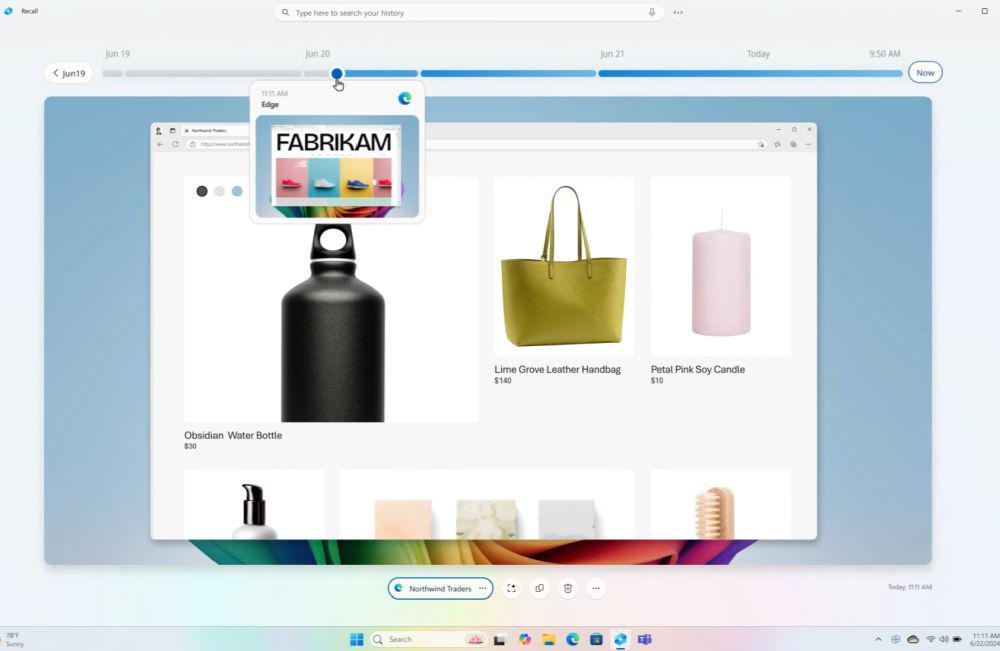Go back to Jun19 on the timeline
Viewport: 1000px width, 651px height.
click(69, 73)
